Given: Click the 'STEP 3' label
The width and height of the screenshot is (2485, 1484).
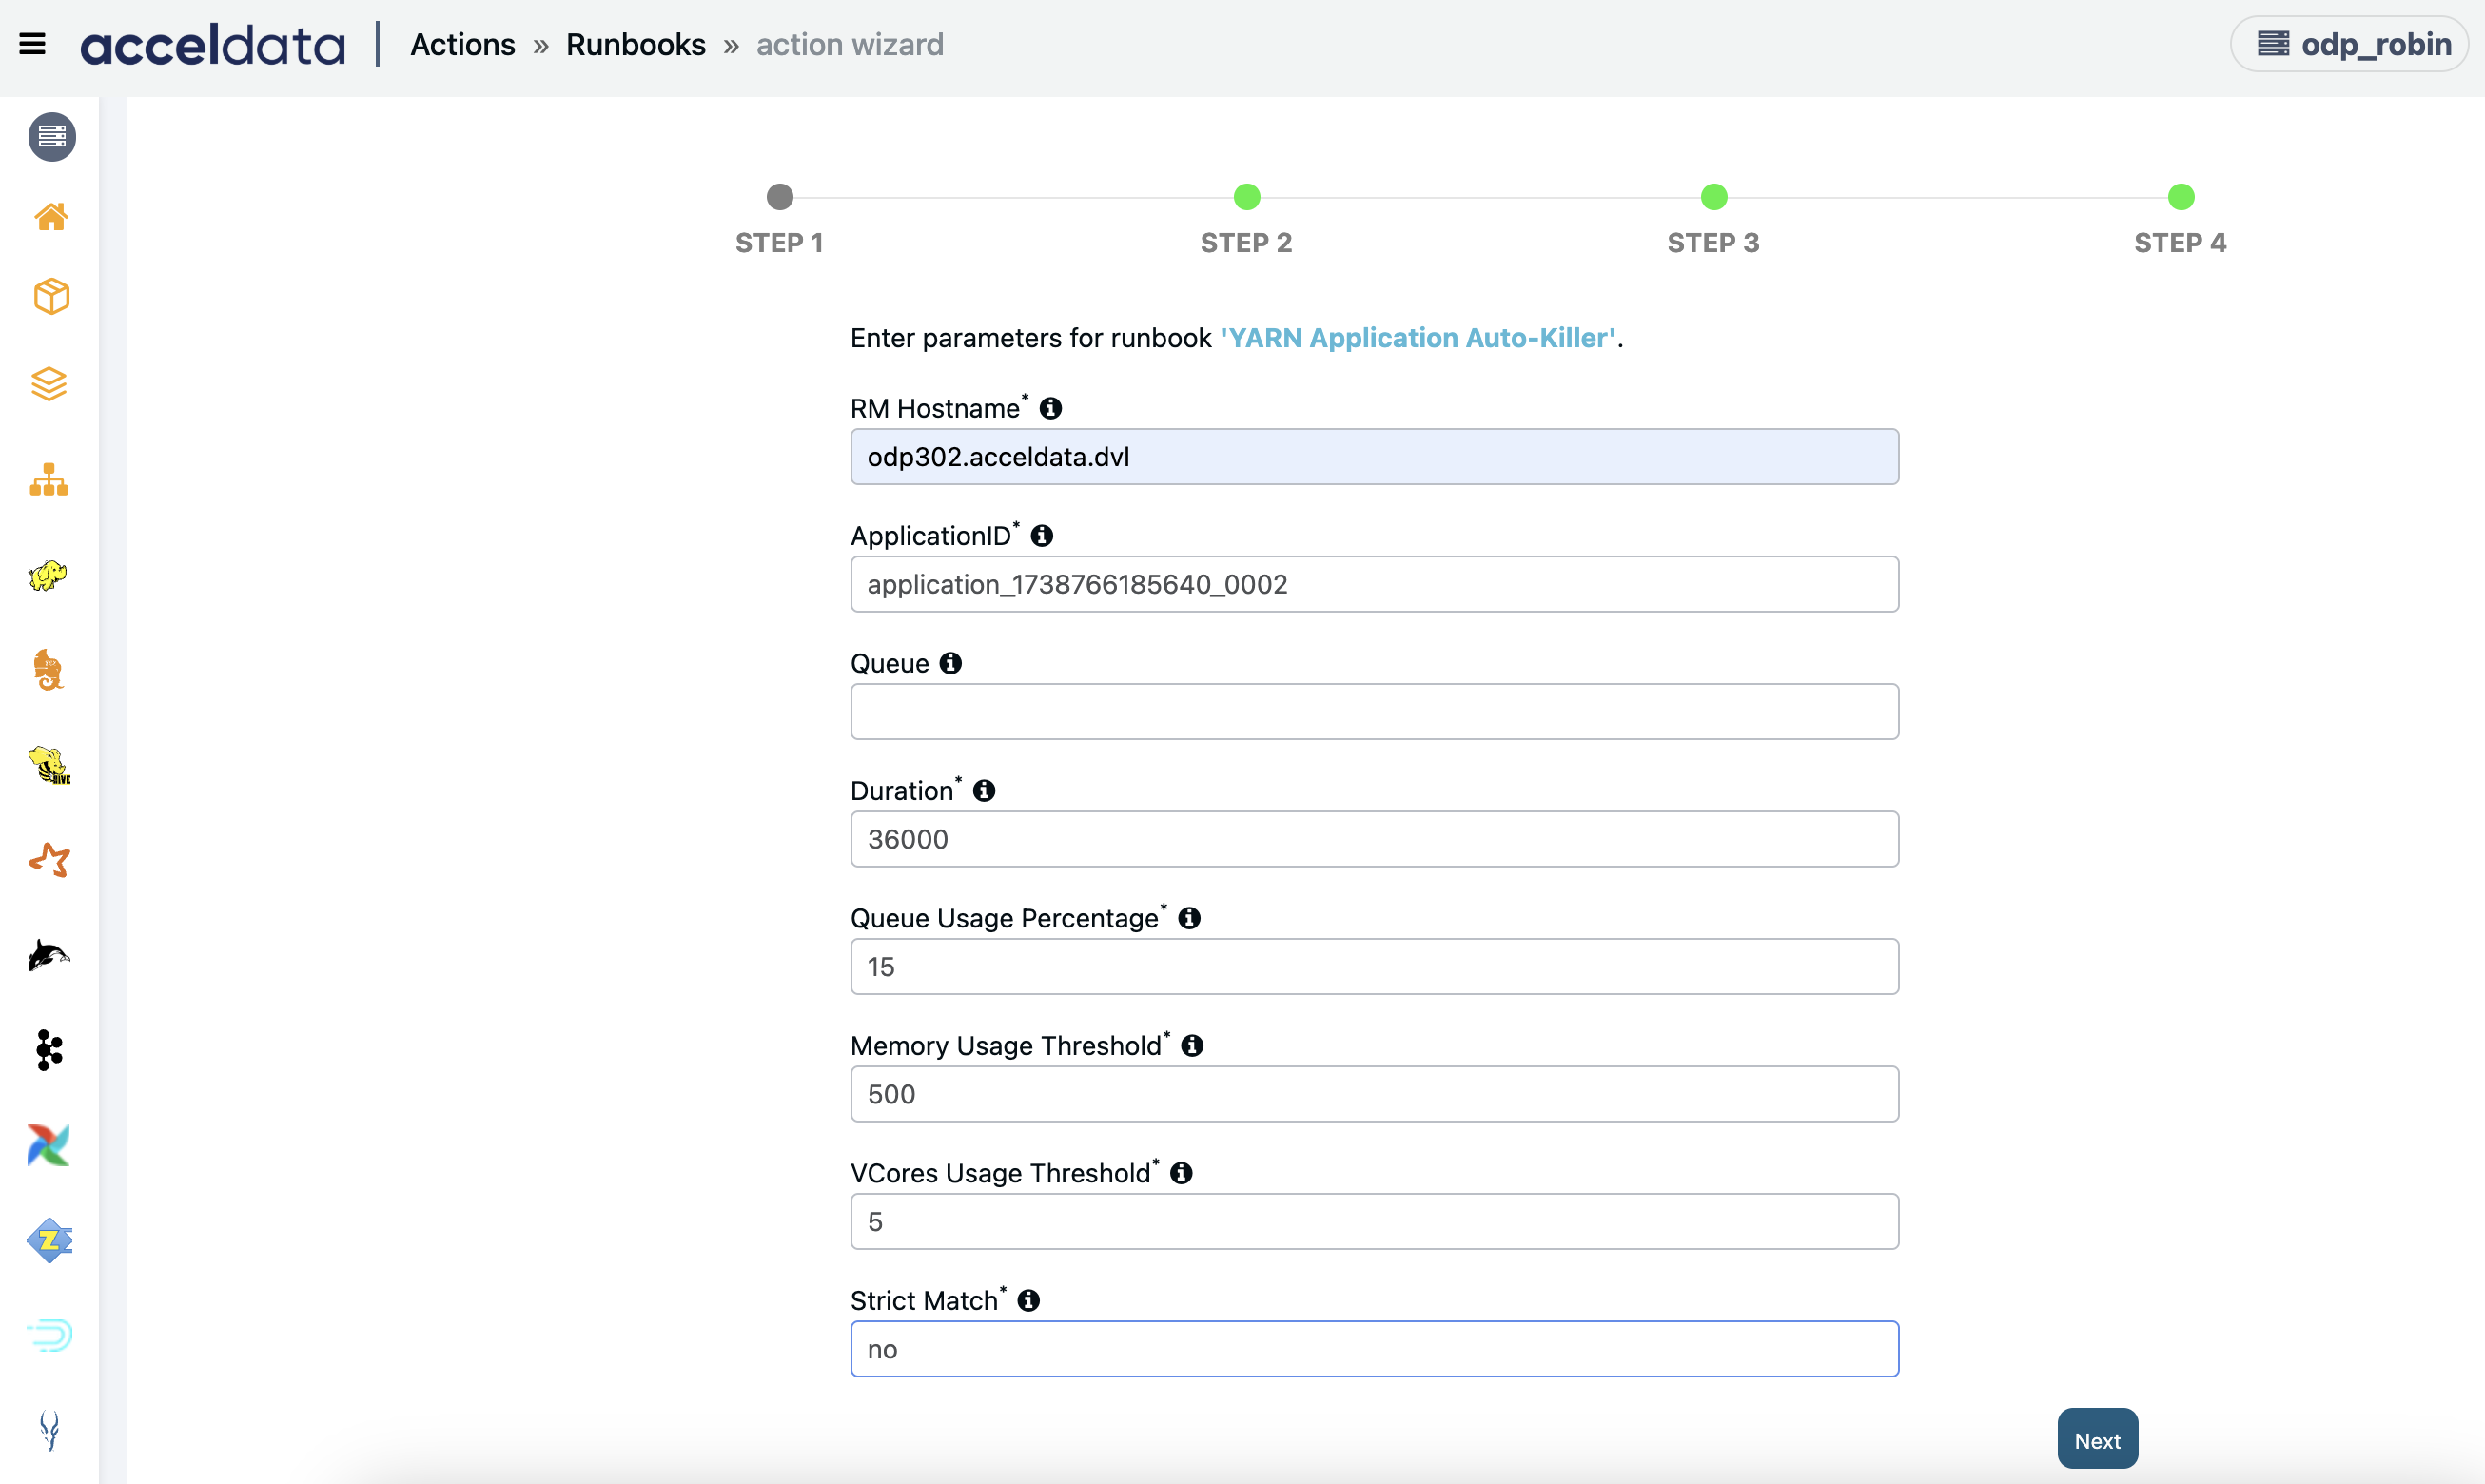Looking at the screenshot, I should (1713, 243).
